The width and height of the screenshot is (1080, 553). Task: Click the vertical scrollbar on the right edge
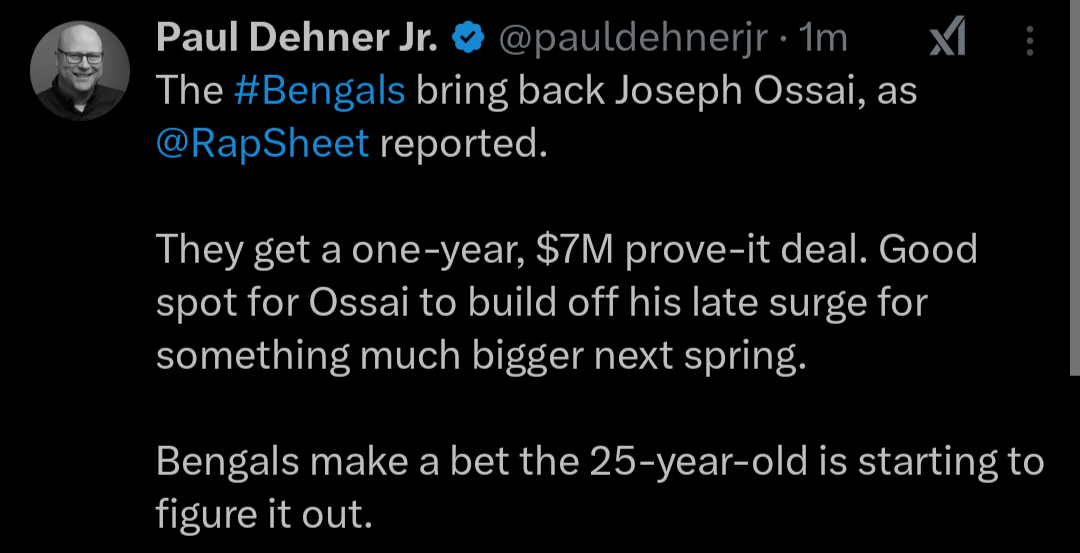1073,190
